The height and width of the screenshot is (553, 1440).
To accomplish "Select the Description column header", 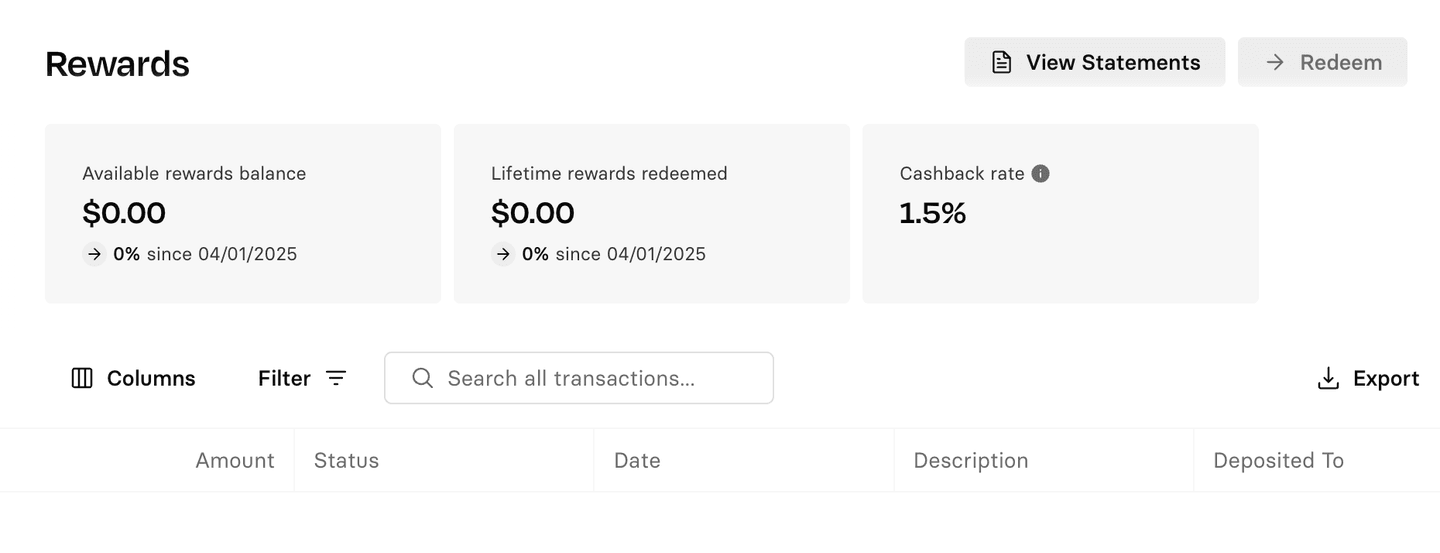I will (970, 461).
